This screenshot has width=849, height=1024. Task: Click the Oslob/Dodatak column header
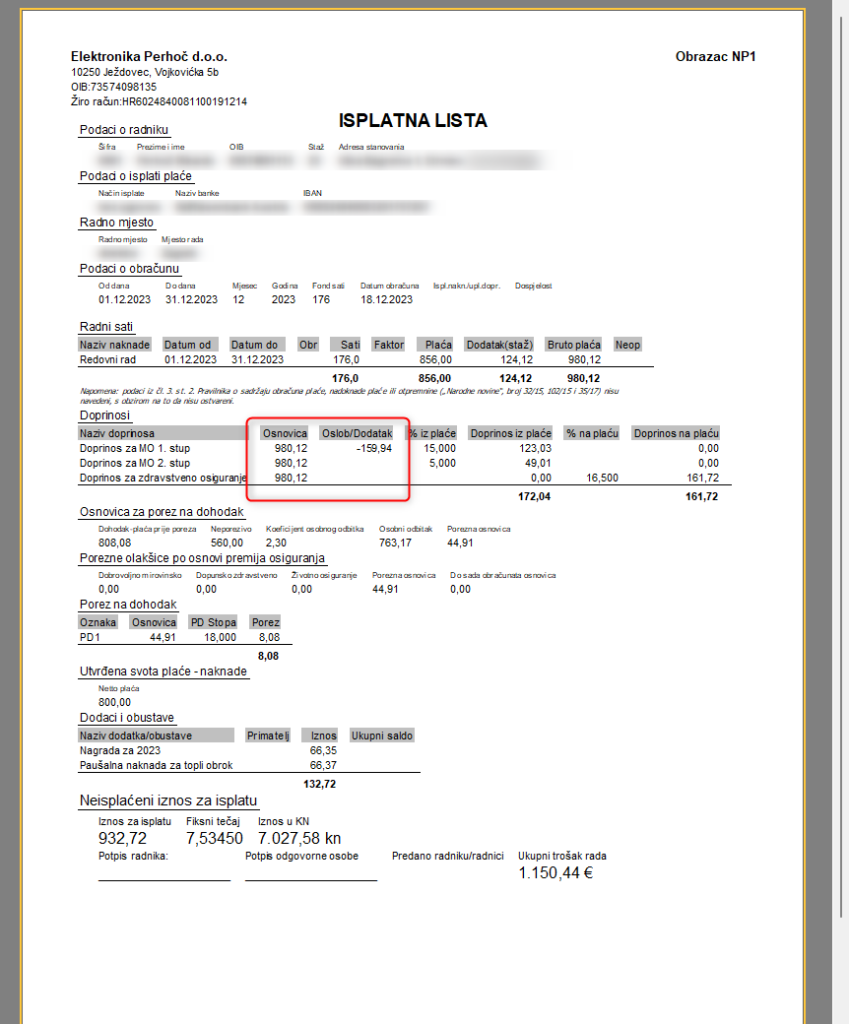tap(356, 433)
